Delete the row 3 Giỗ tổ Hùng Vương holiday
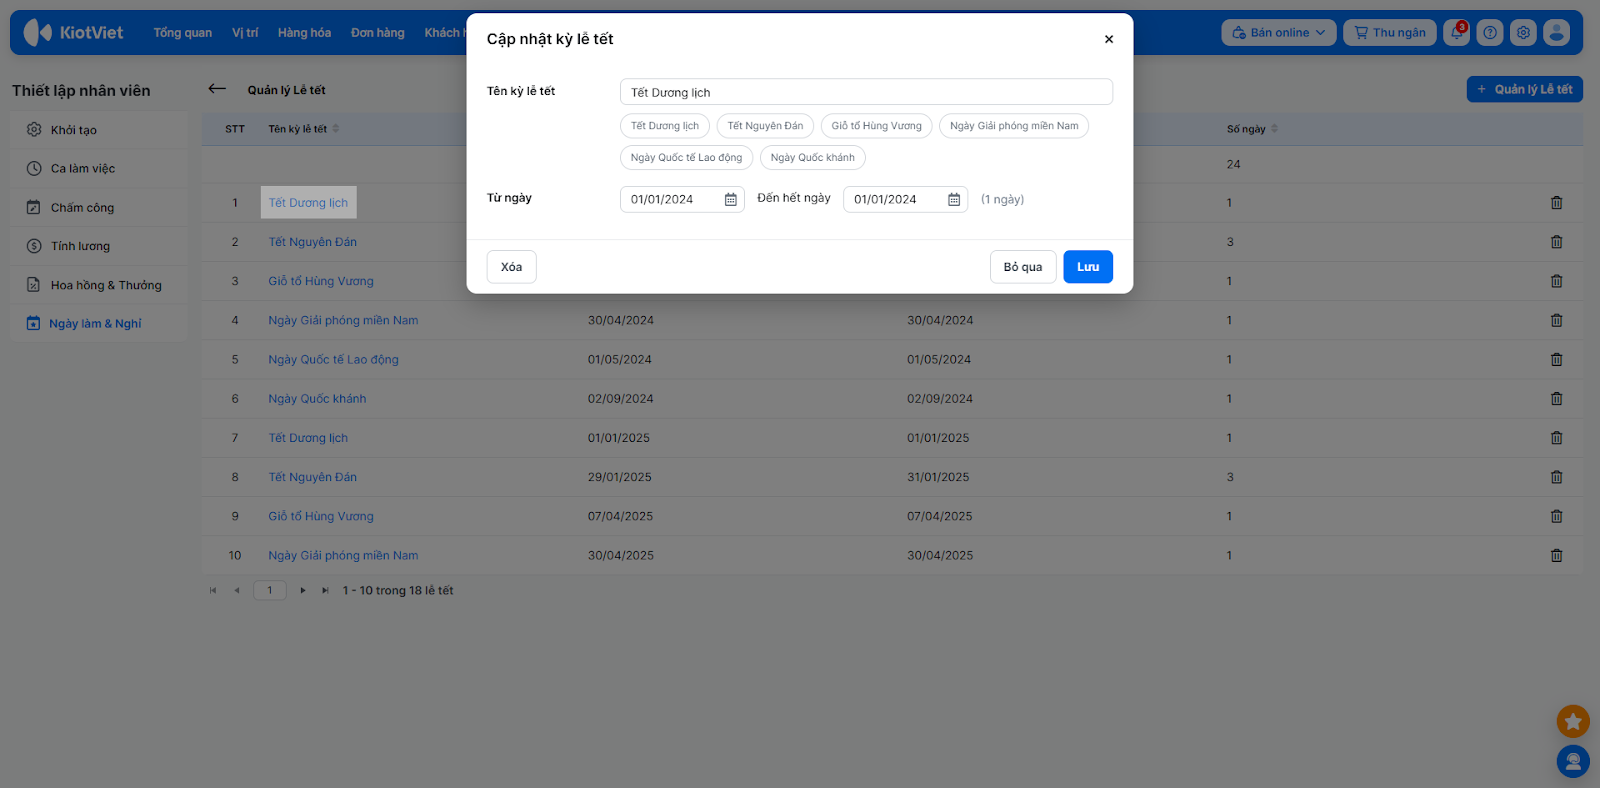This screenshot has width=1600, height=788. [x=1556, y=281]
